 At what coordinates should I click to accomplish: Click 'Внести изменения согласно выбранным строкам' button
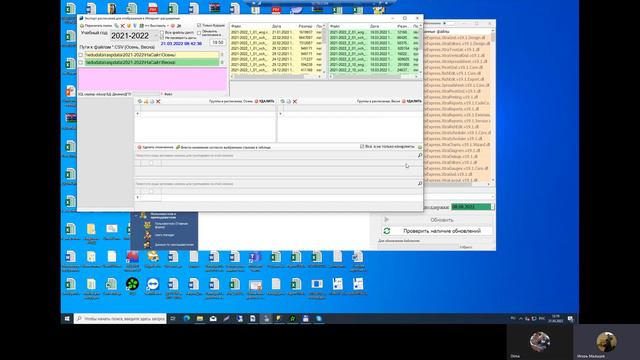223,147
